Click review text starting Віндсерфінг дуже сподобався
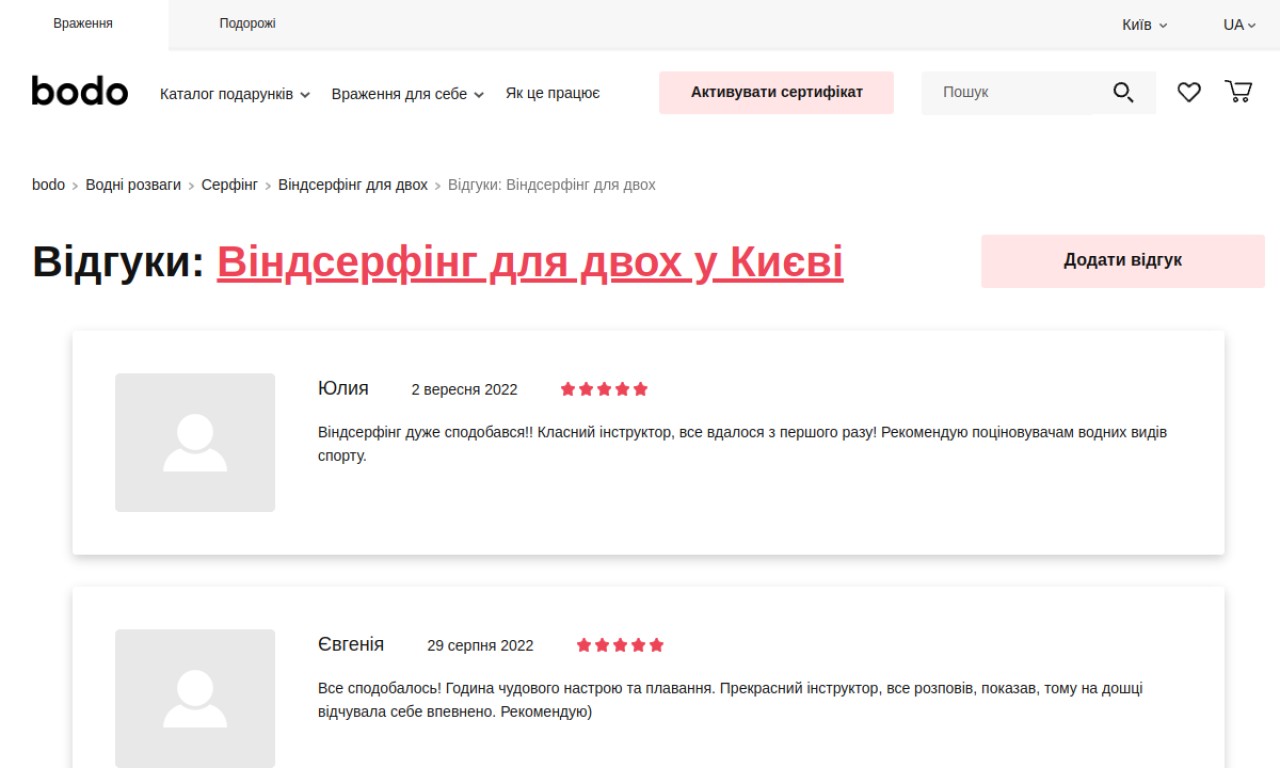 click(742, 444)
